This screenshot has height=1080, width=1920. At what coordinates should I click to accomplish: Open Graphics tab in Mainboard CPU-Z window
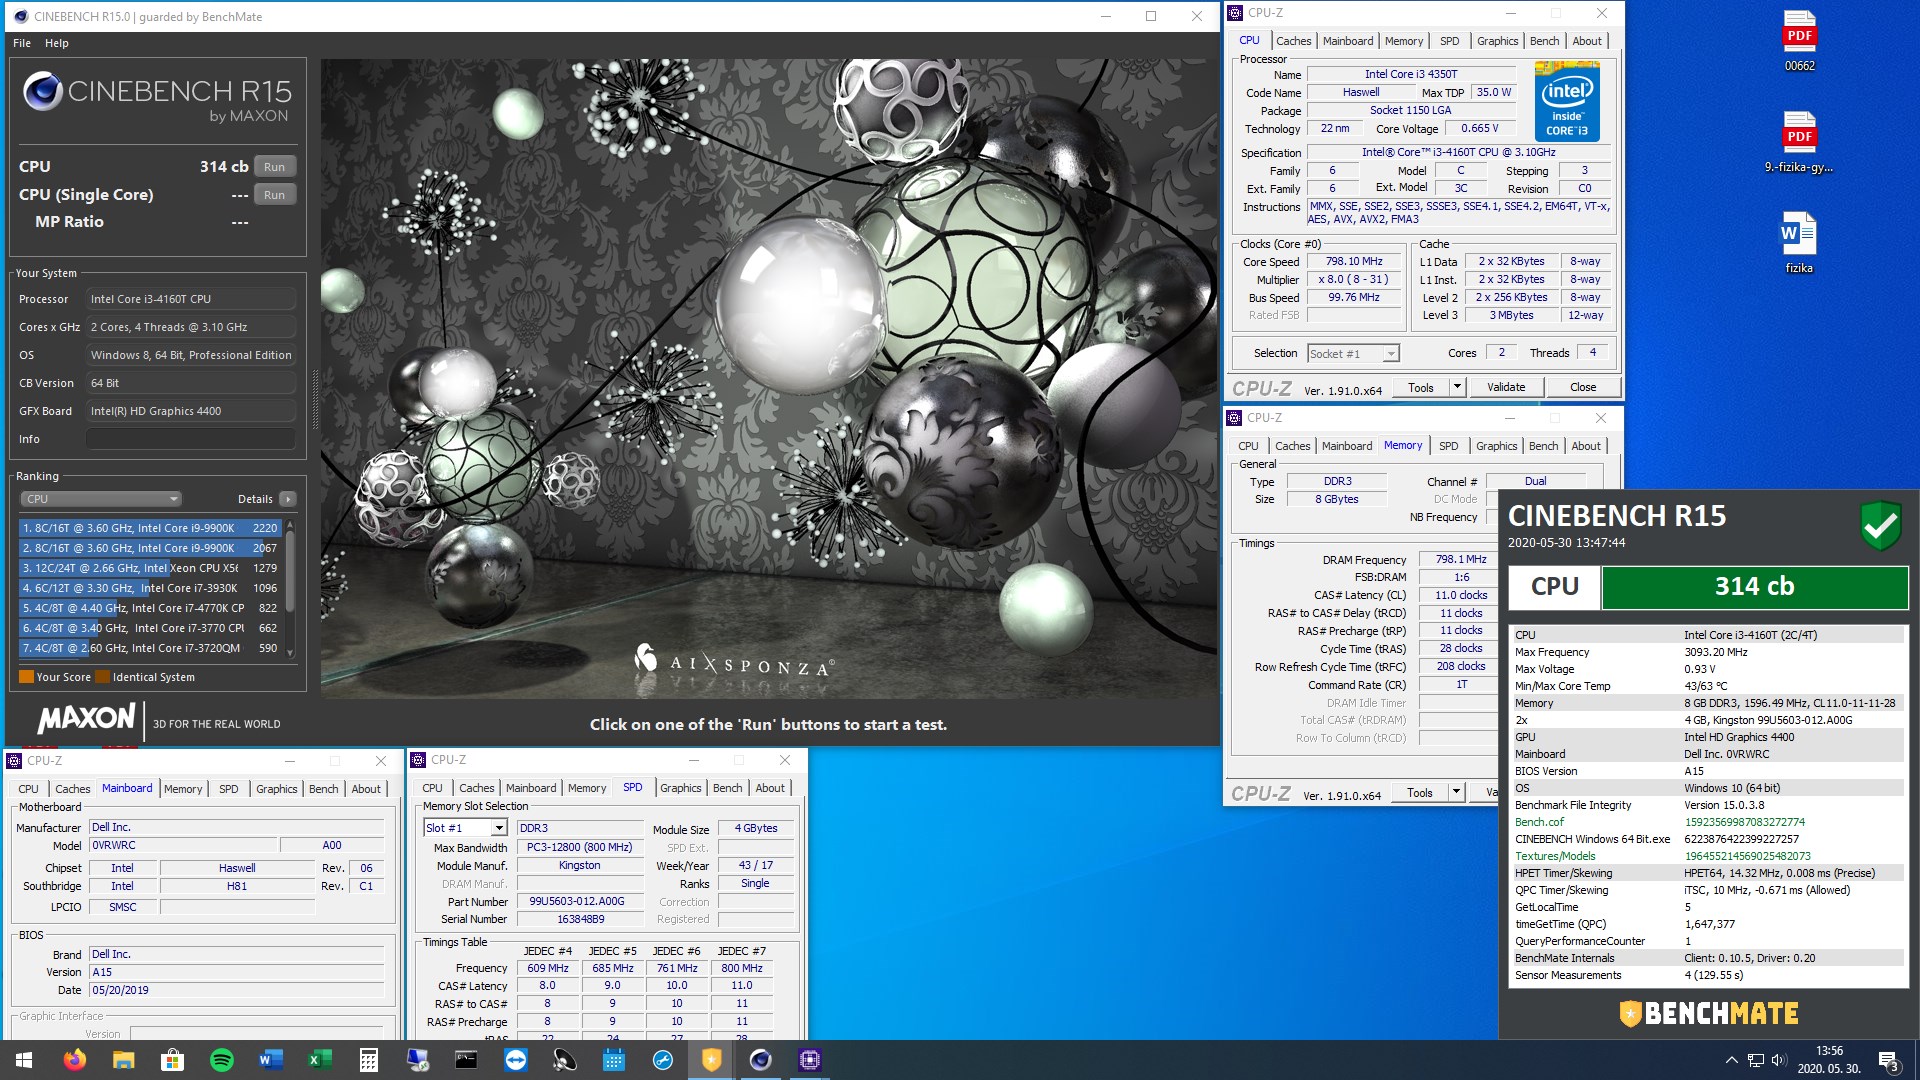pos(276,789)
